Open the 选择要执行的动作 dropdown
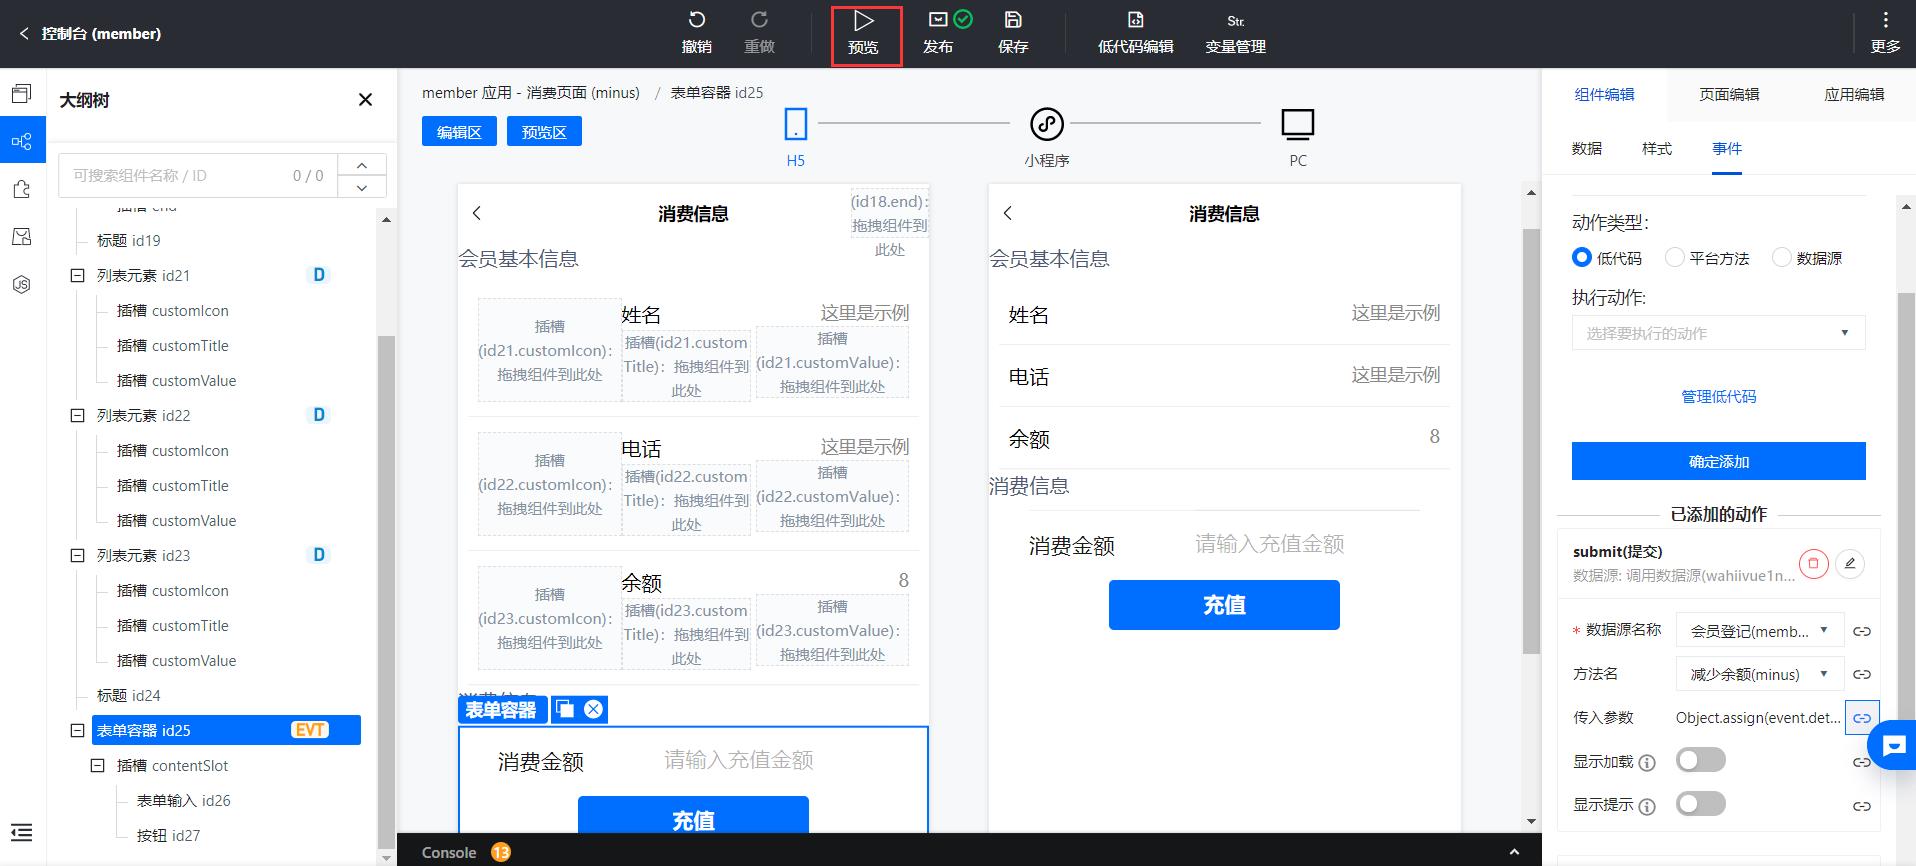The height and width of the screenshot is (866, 1916). [1718, 333]
